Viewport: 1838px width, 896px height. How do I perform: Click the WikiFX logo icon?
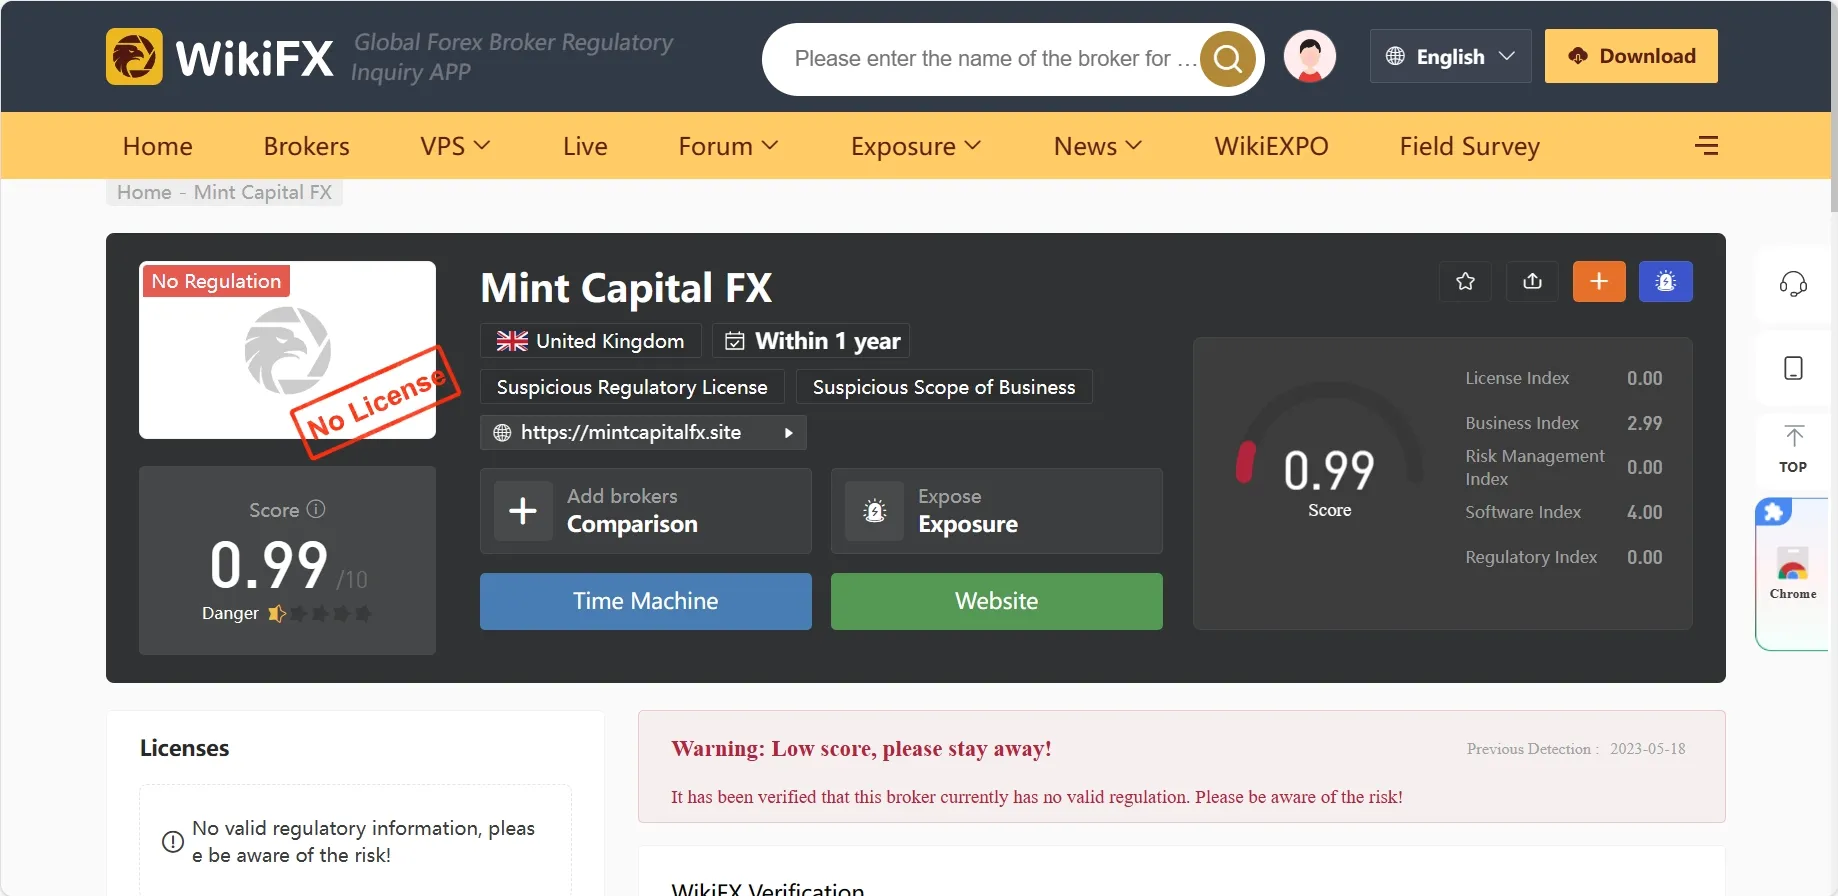coord(134,56)
